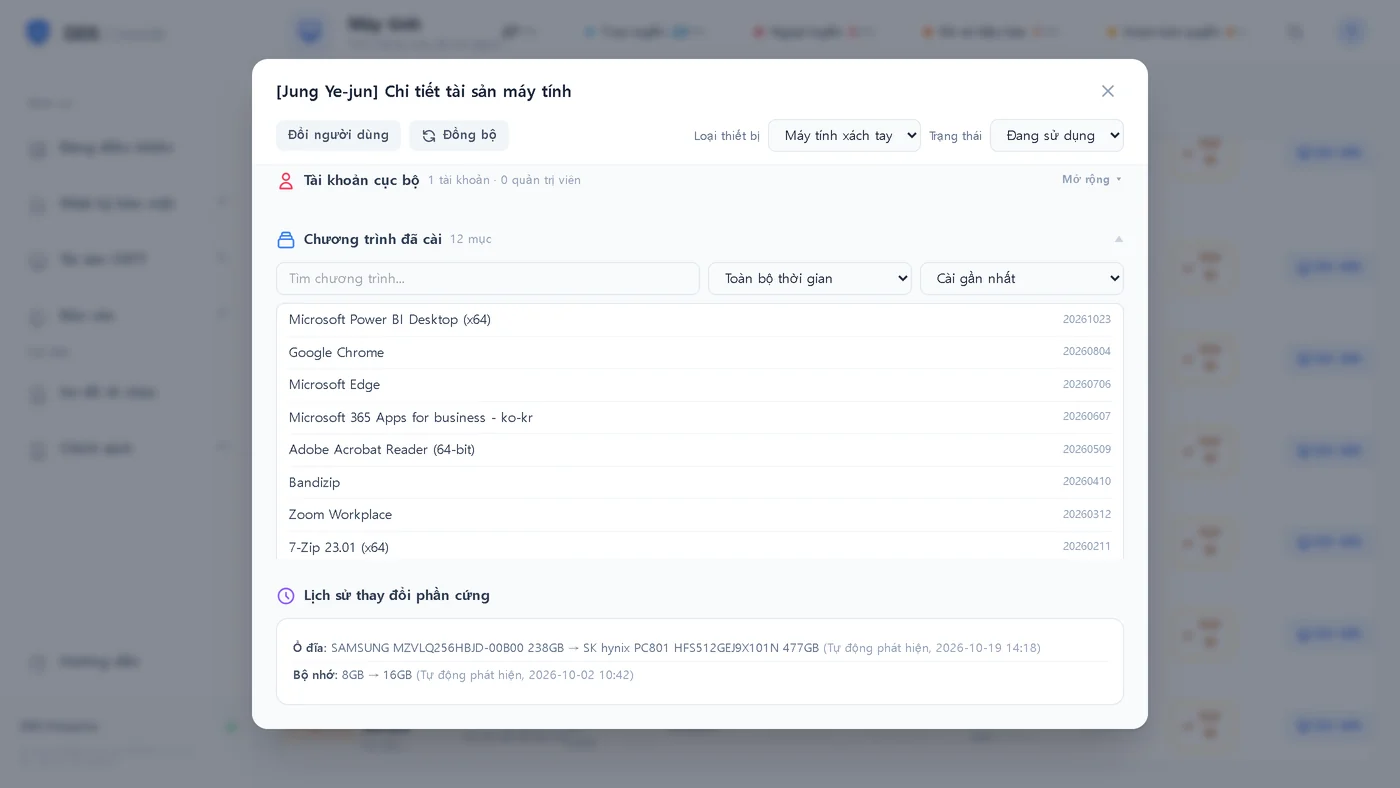Expand the Tài khoản cục bộ section via Mở rộng
The width and height of the screenshot is (1400, 788).
[1091, 180]
